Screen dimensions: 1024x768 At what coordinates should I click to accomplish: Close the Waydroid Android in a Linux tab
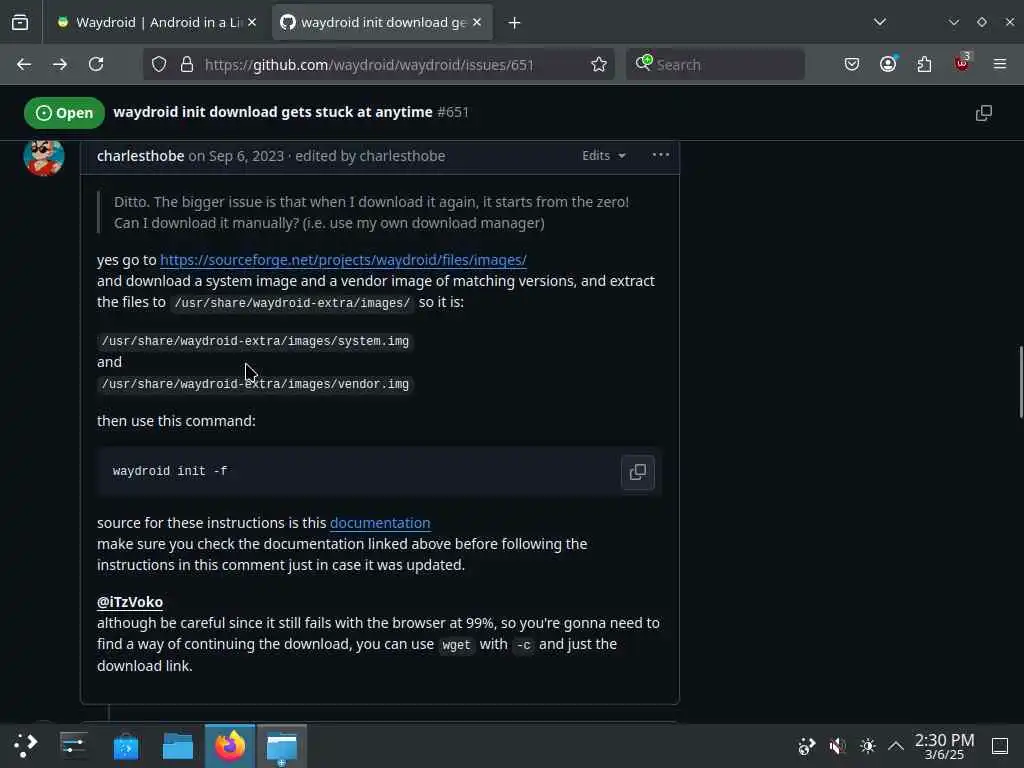pos(252,22)
